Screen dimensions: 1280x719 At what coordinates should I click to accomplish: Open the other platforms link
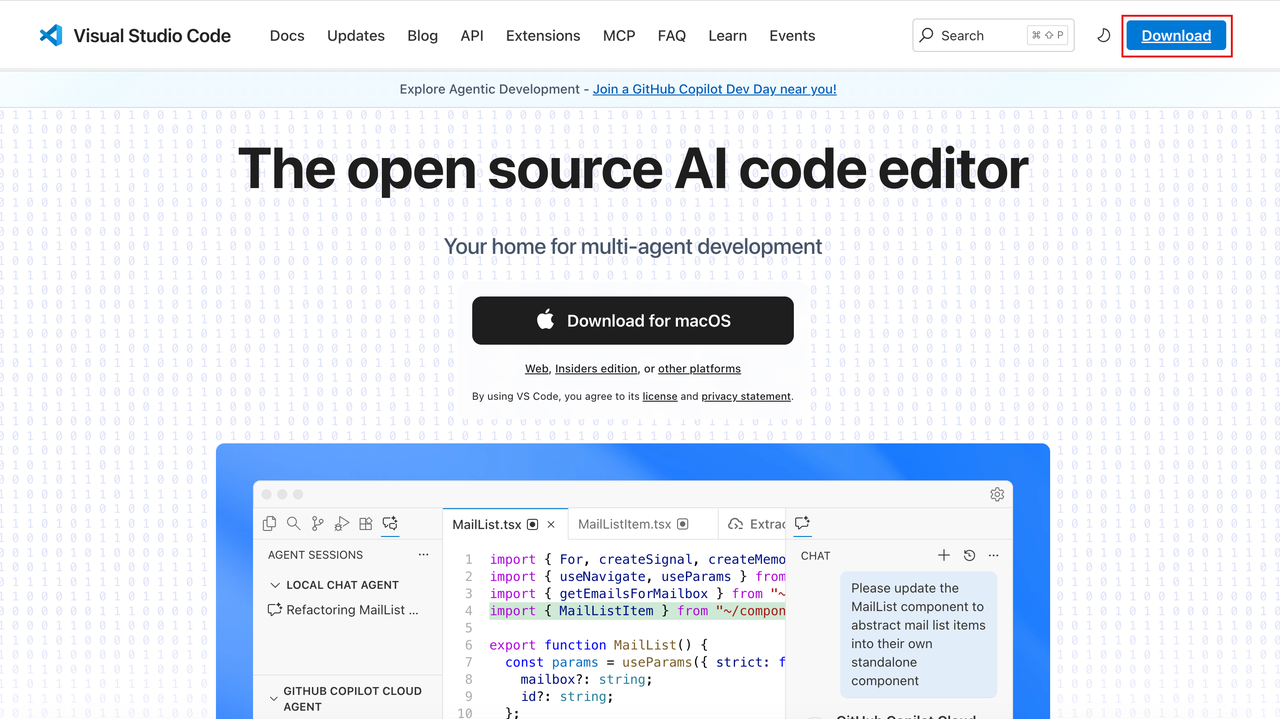pyautogui.click(x=699, y=369)
